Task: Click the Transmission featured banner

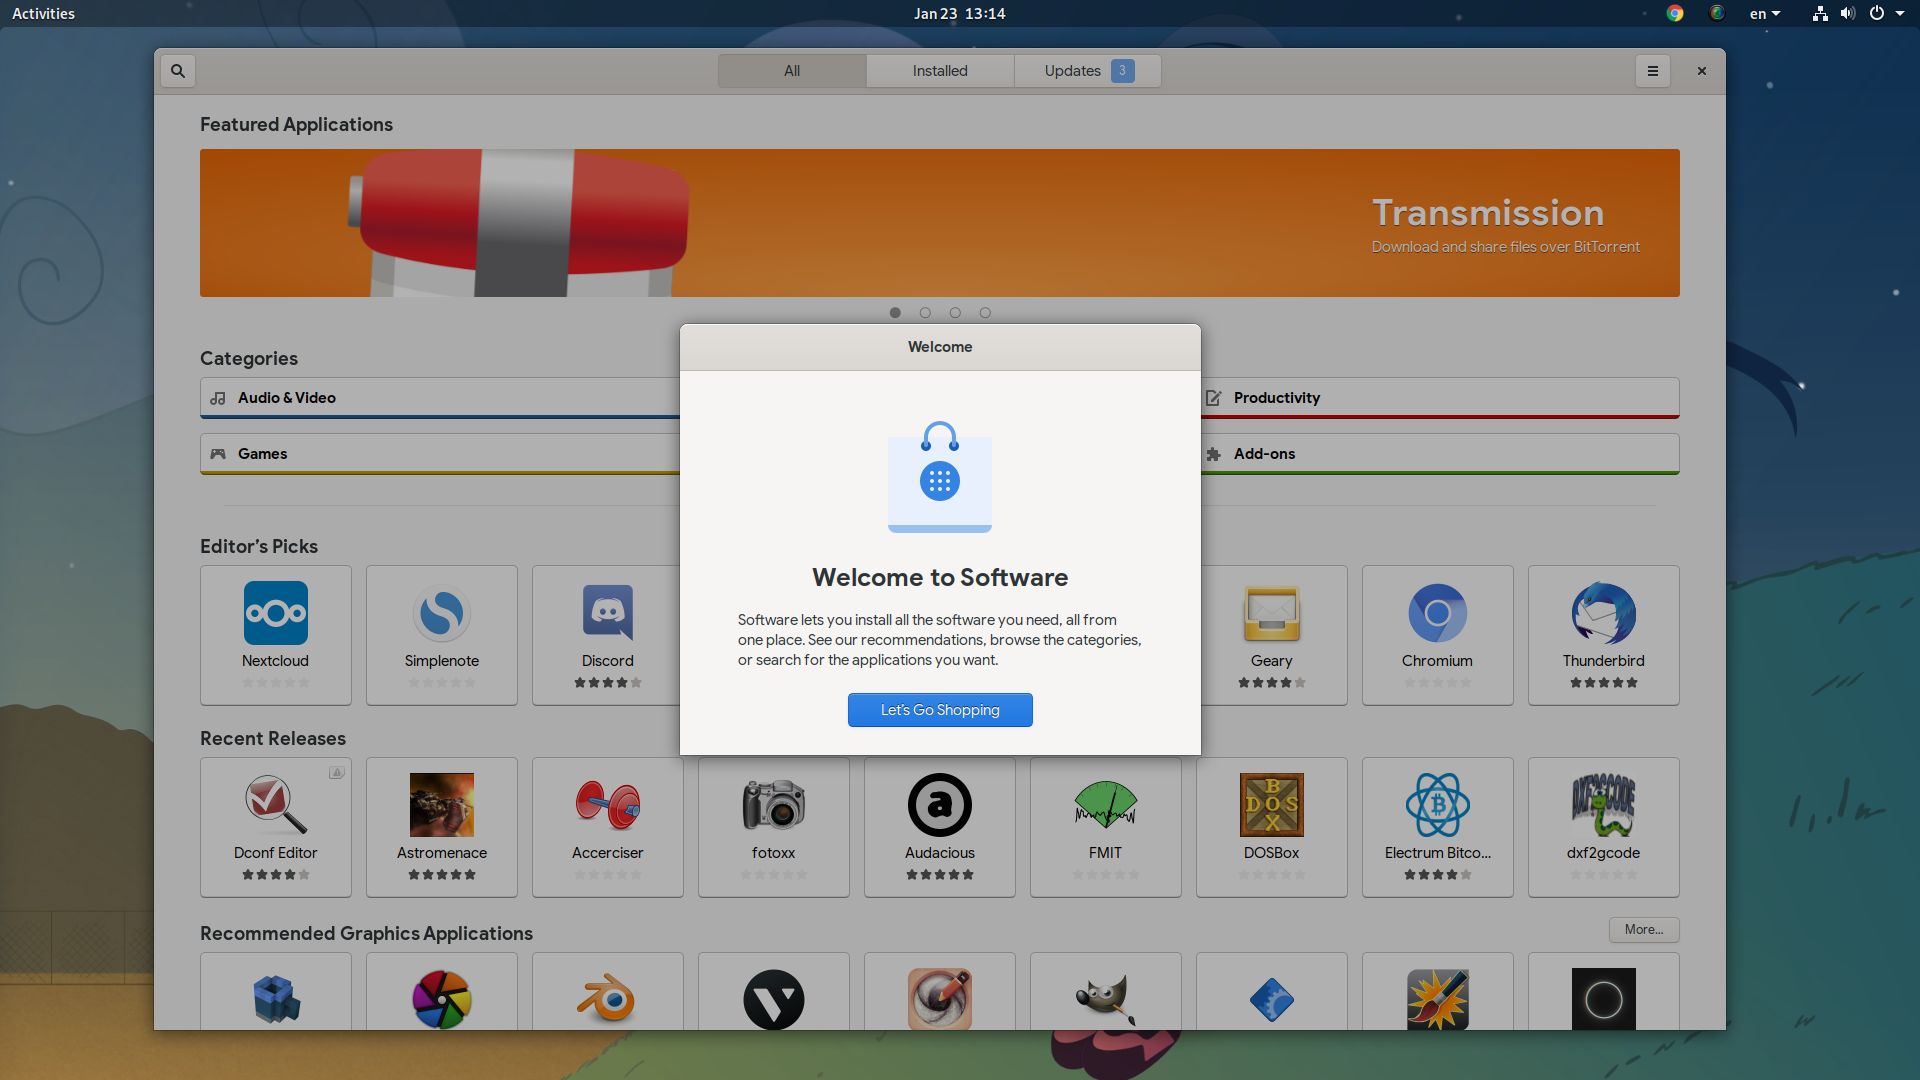Action: click(940, 223)
